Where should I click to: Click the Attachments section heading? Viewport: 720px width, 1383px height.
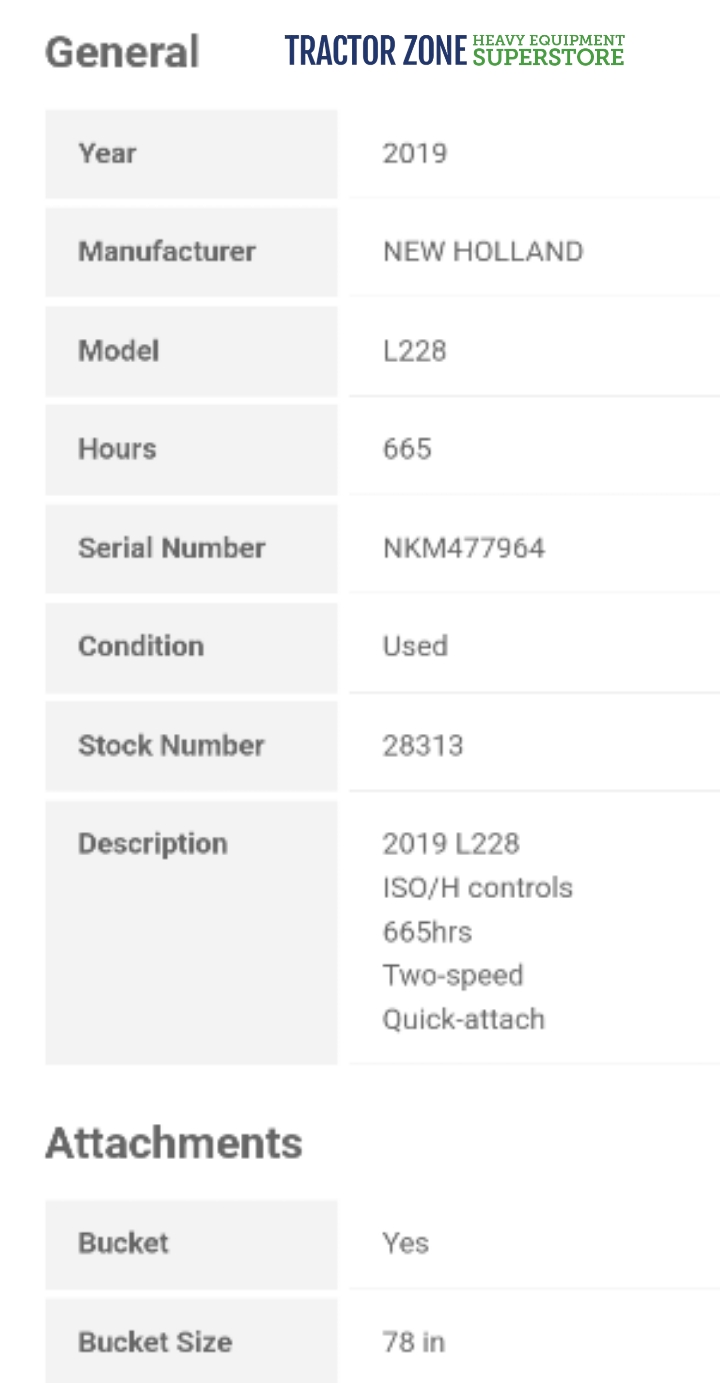point(174,1143)
